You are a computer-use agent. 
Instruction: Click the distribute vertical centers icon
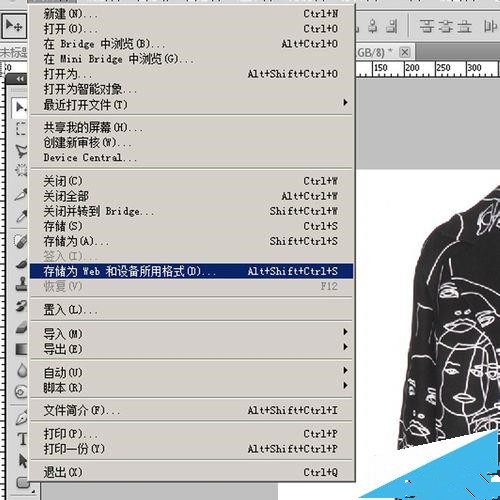(445, 26)
